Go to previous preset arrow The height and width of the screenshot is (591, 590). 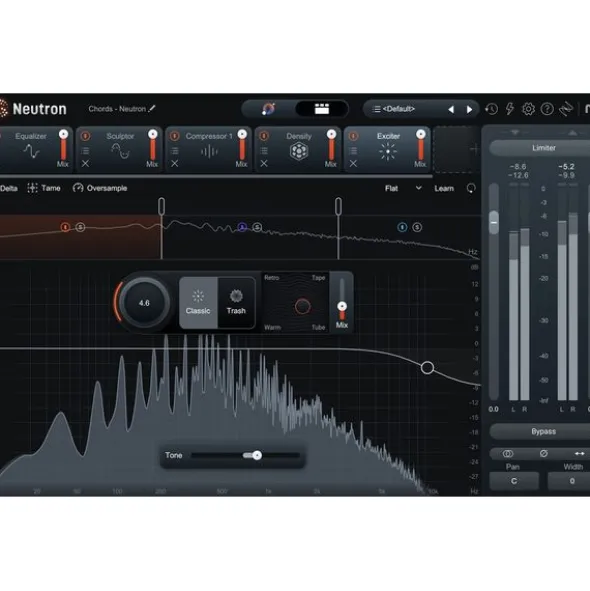point(451,110)
